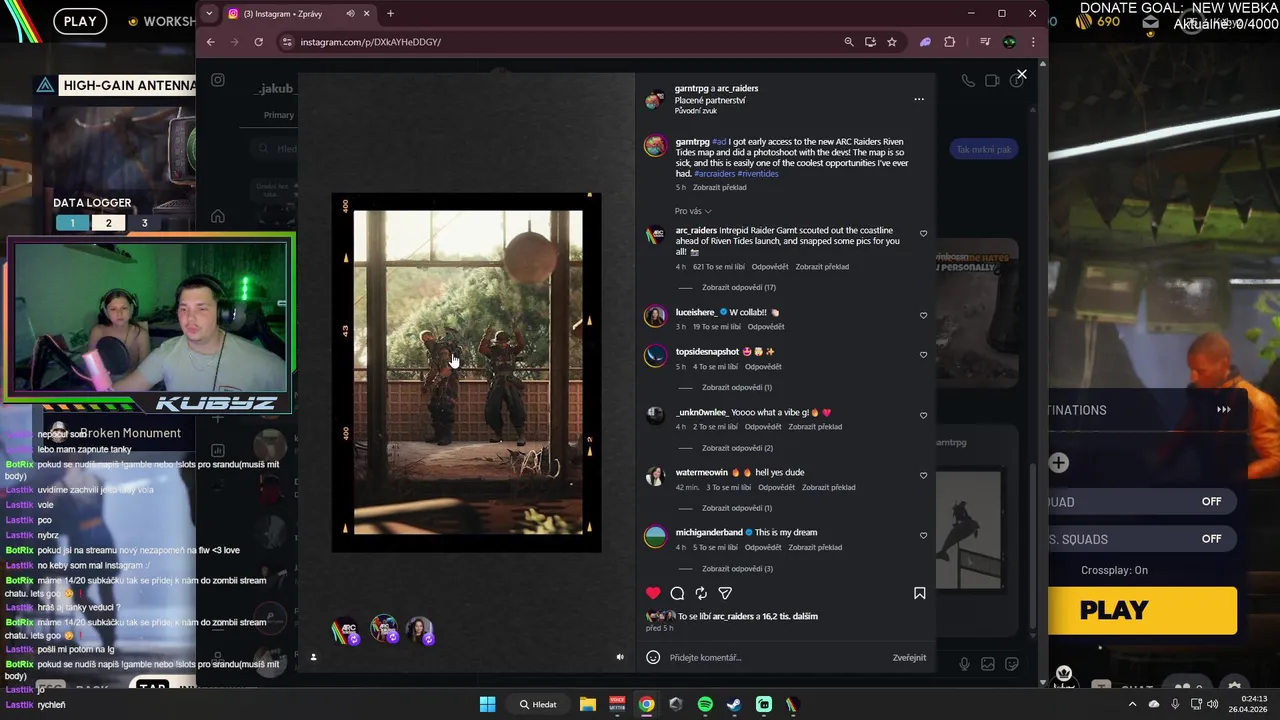The image size is (1280, 720).
Task: Select Data Logger slot 2 in game
Action: (109, 223)
